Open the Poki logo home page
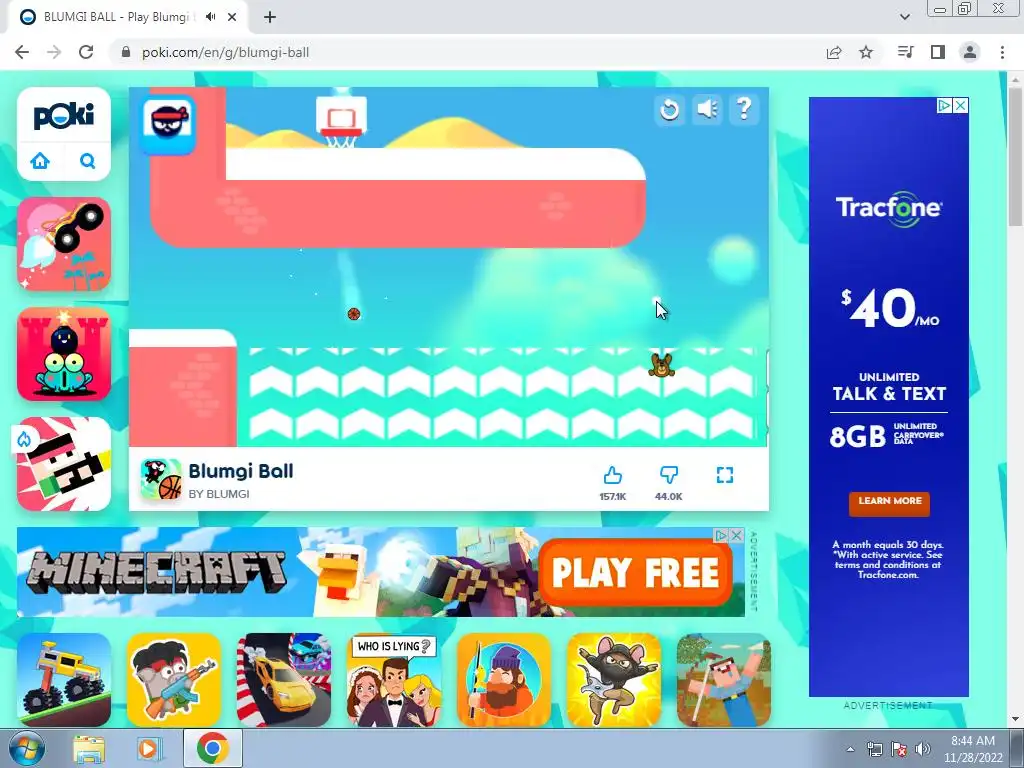Image resolution: width=1024 pixels, height=768 pixels. [64, 116]
